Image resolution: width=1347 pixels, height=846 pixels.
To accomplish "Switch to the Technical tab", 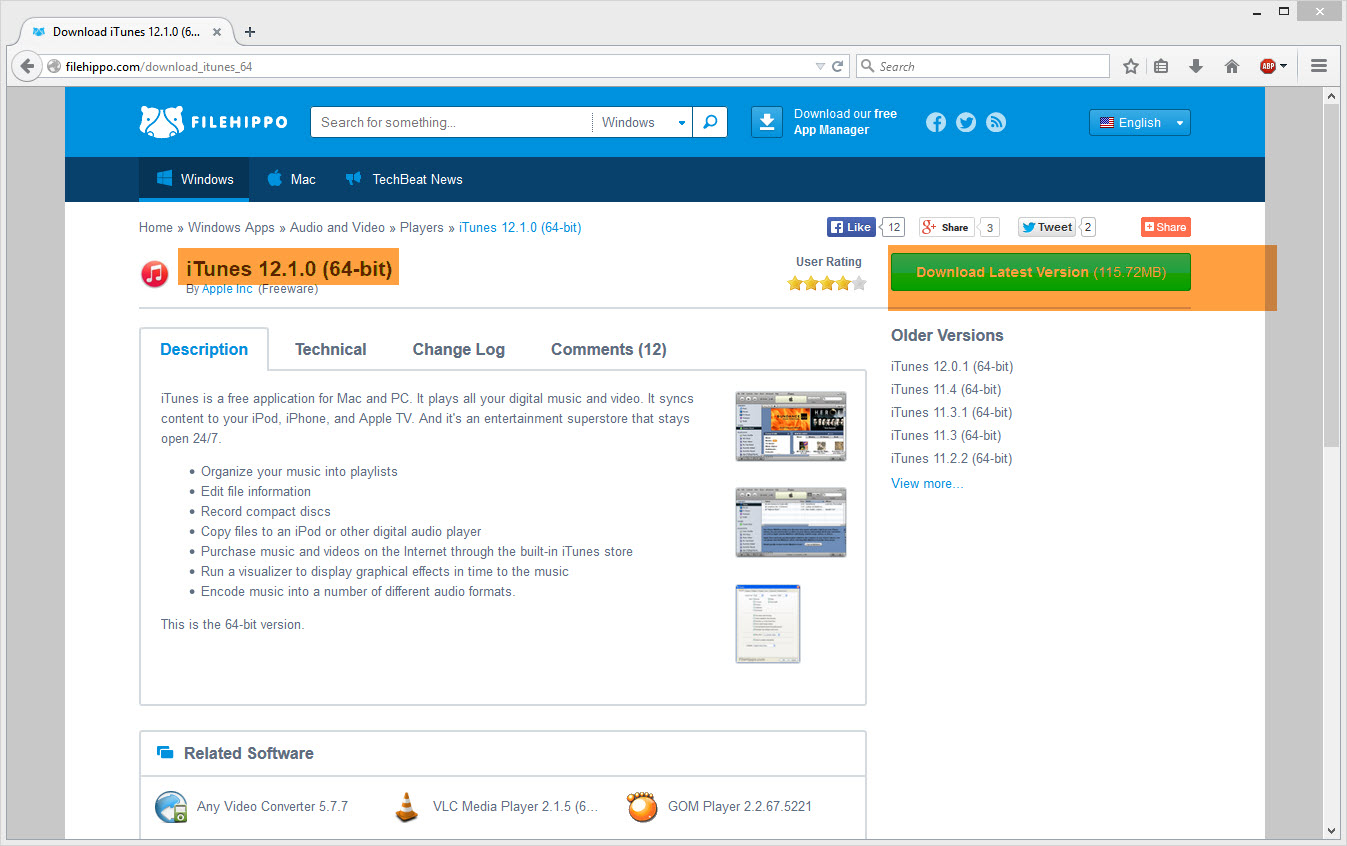I will pos(331,349).
